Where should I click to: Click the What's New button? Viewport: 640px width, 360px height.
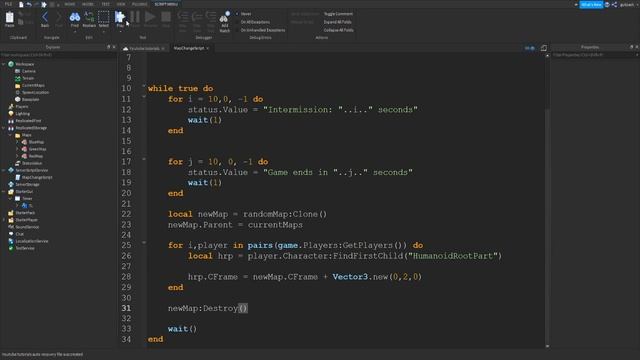591,4
